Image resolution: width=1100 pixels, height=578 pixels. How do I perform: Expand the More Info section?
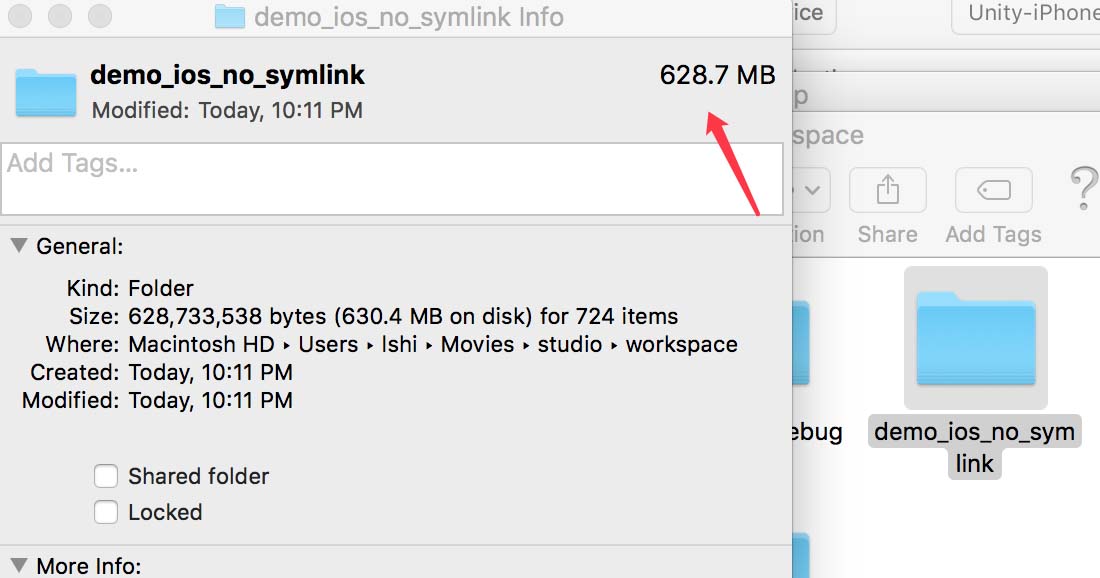click(x=18, y=565)
